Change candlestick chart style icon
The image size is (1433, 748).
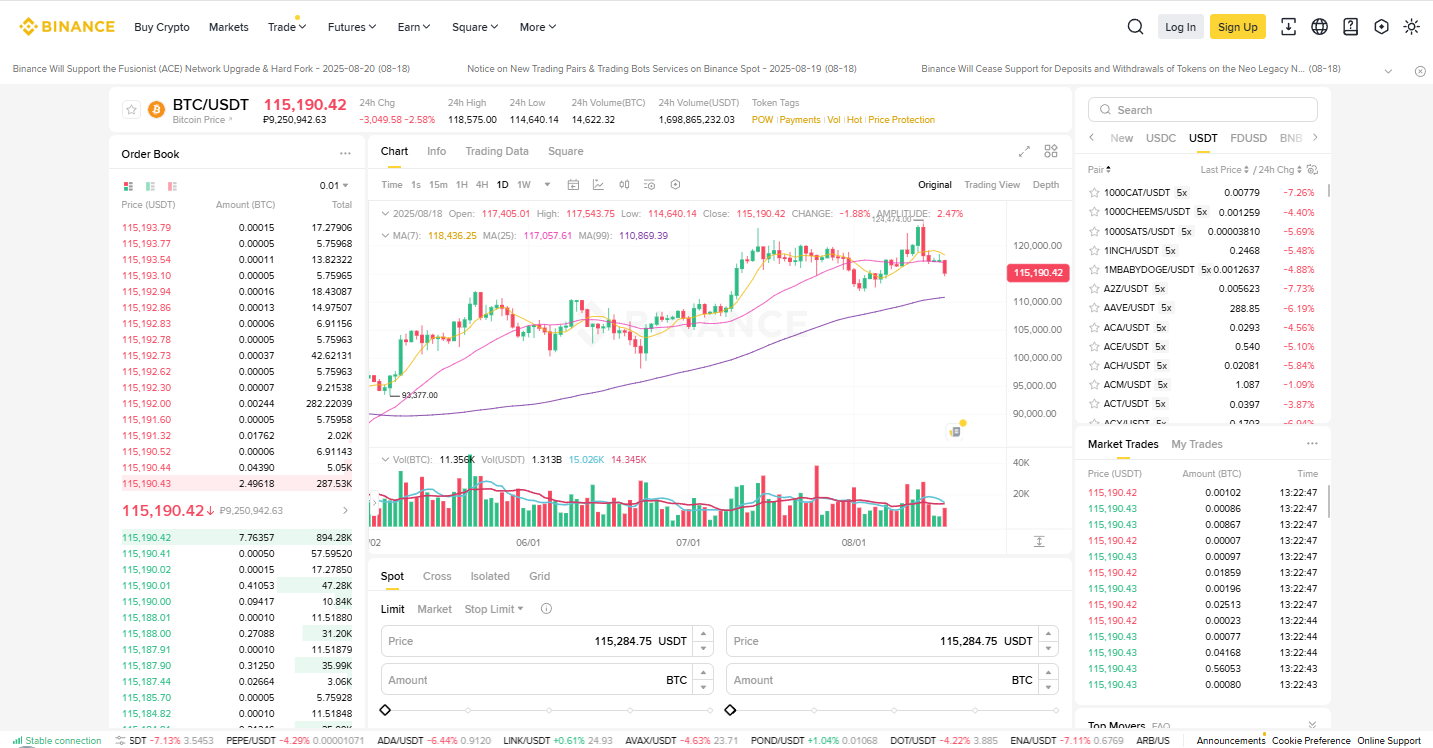[x=624, y=184]
